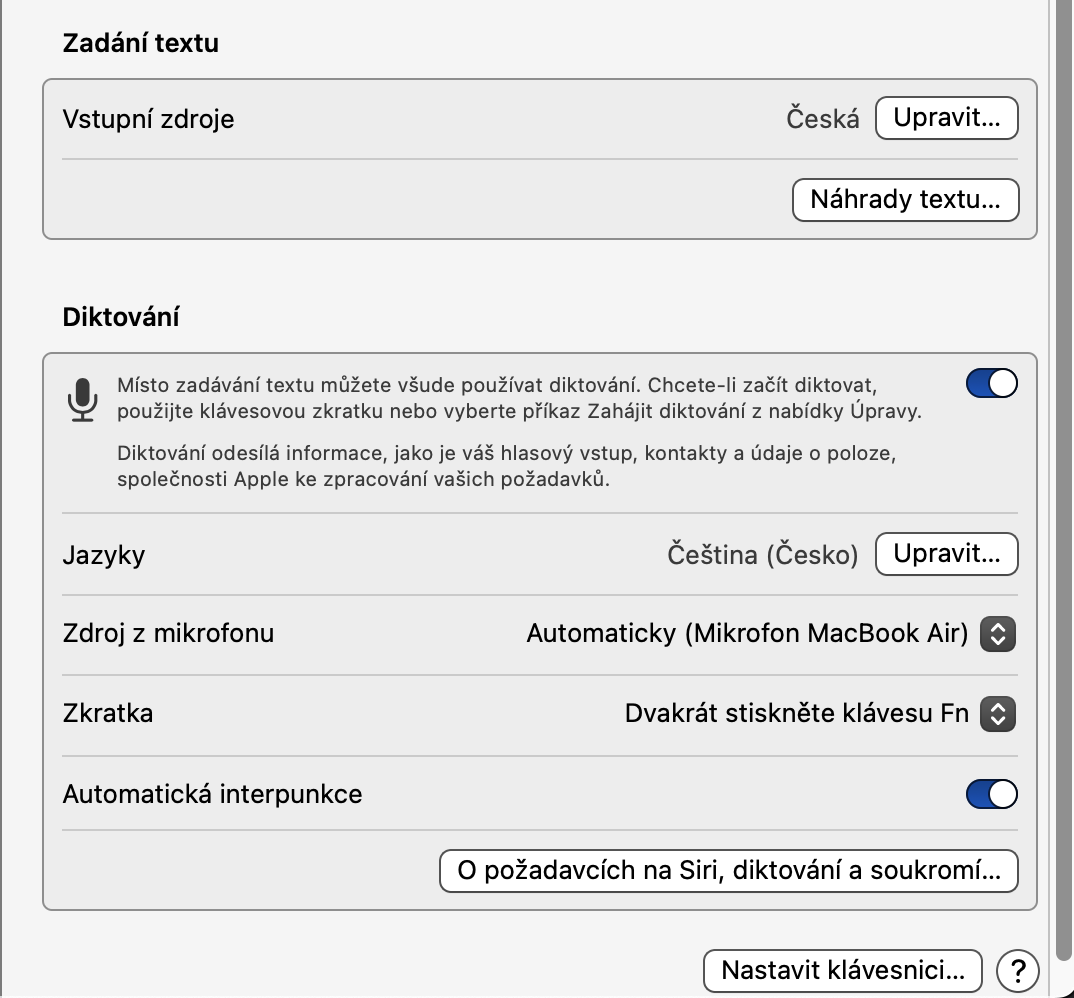Click the Diktování section heading
This screenshot has height=998, width=1074.
[x=121, y=317]
